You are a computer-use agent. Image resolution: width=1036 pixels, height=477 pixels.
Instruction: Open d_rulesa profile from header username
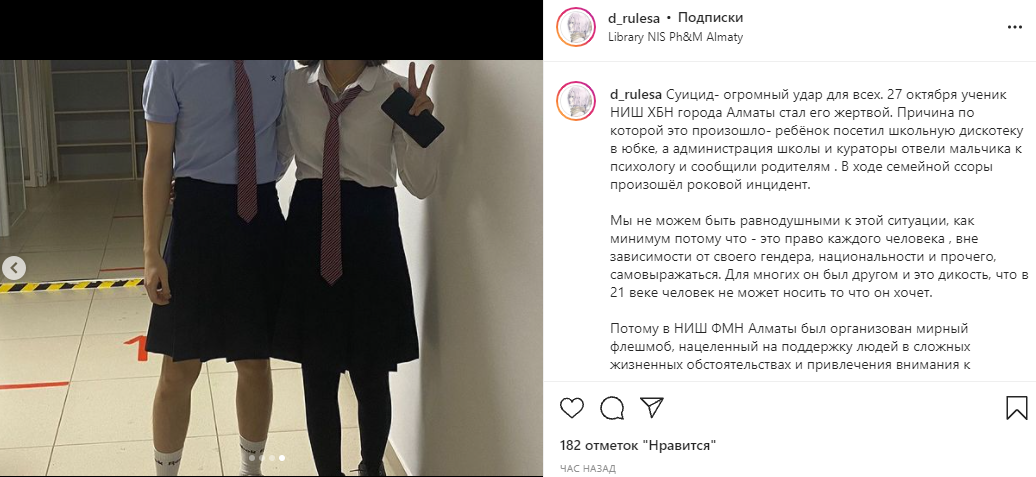click(x=633, y=18)
